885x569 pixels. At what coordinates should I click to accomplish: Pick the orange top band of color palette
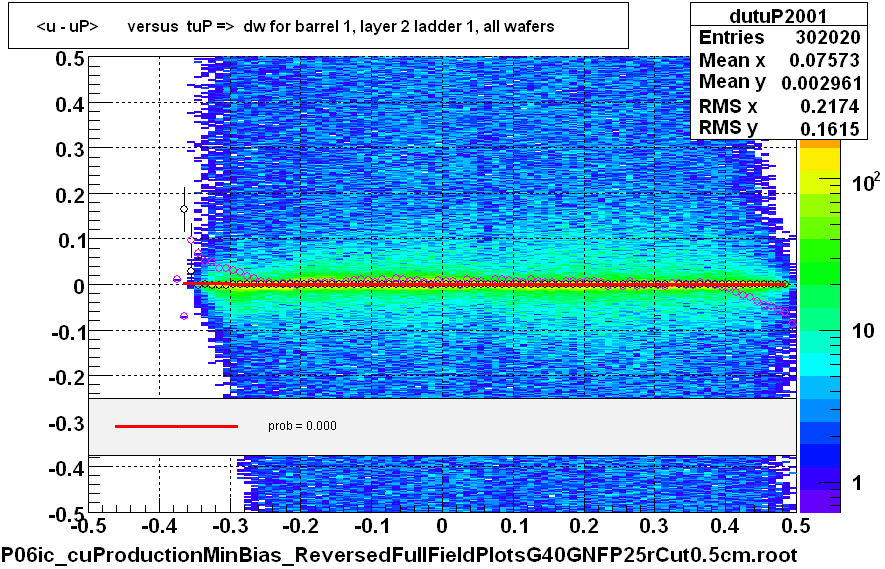[820, 145]
